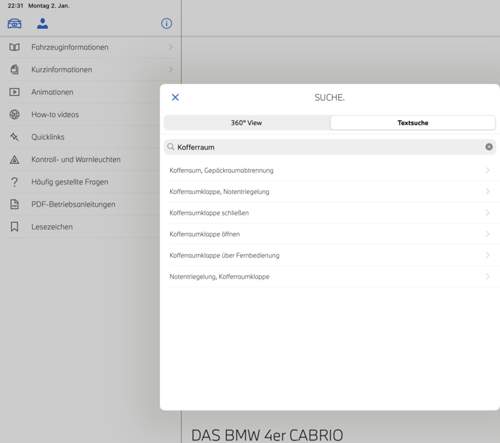500x443 pixels.
Task: Open chevron for Kofferraumklappe schließen
Action: click(487, 213)
